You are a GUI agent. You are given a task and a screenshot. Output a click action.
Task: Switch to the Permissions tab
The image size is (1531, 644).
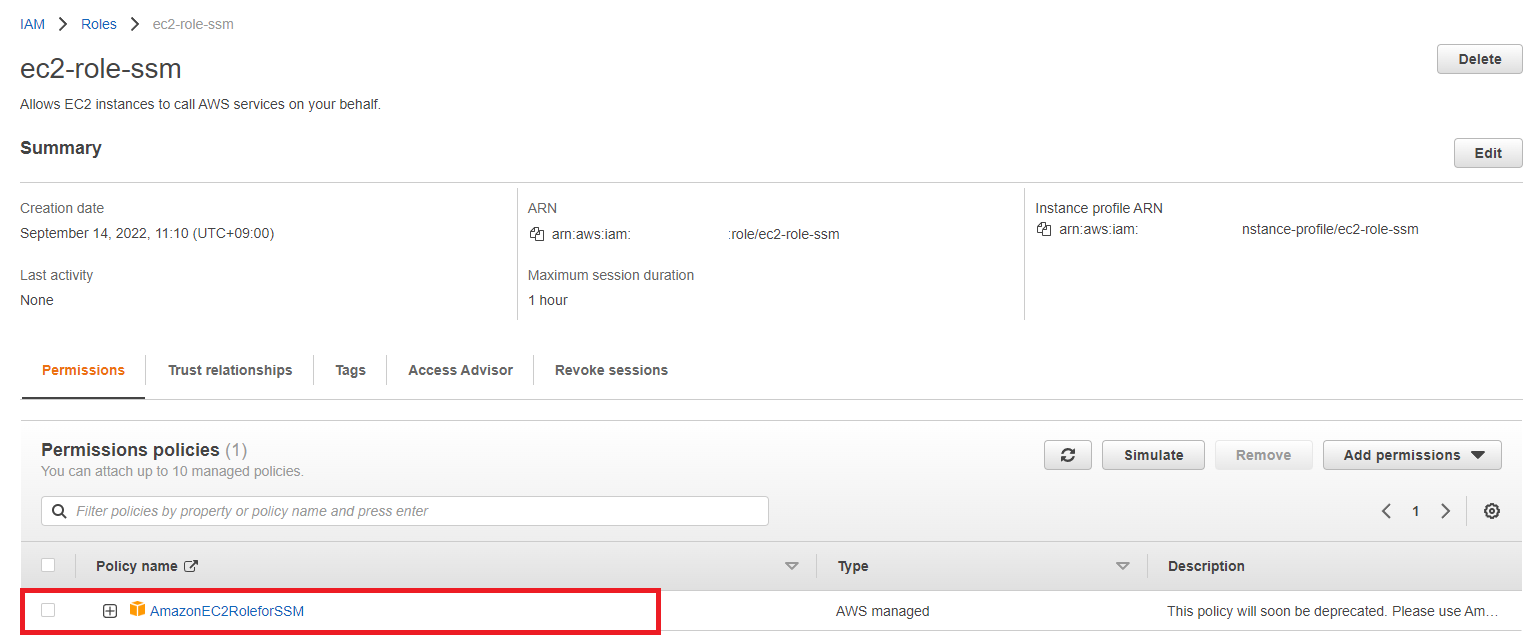tap(83, 370)
